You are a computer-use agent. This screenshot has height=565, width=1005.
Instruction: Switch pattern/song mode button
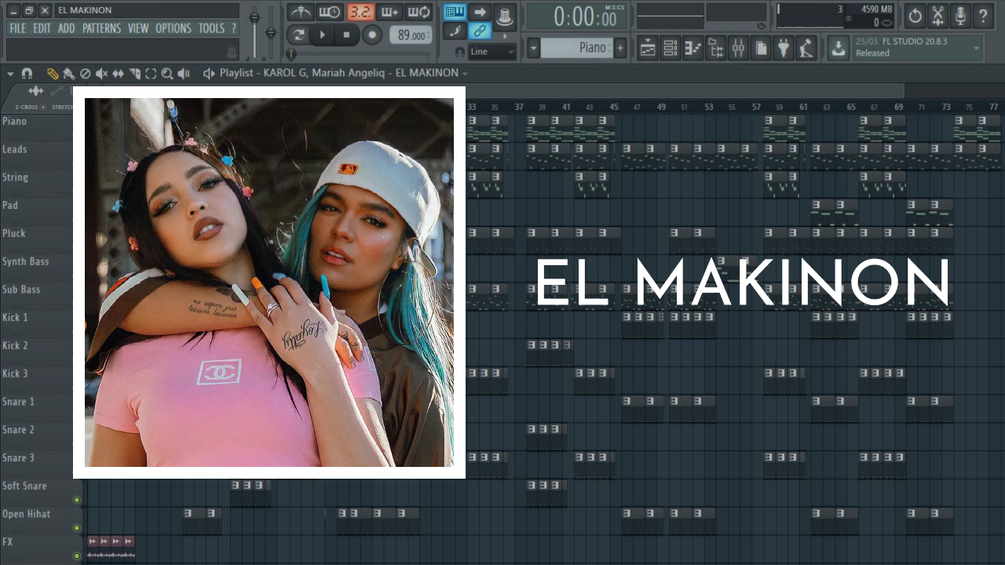pos(298,35)
